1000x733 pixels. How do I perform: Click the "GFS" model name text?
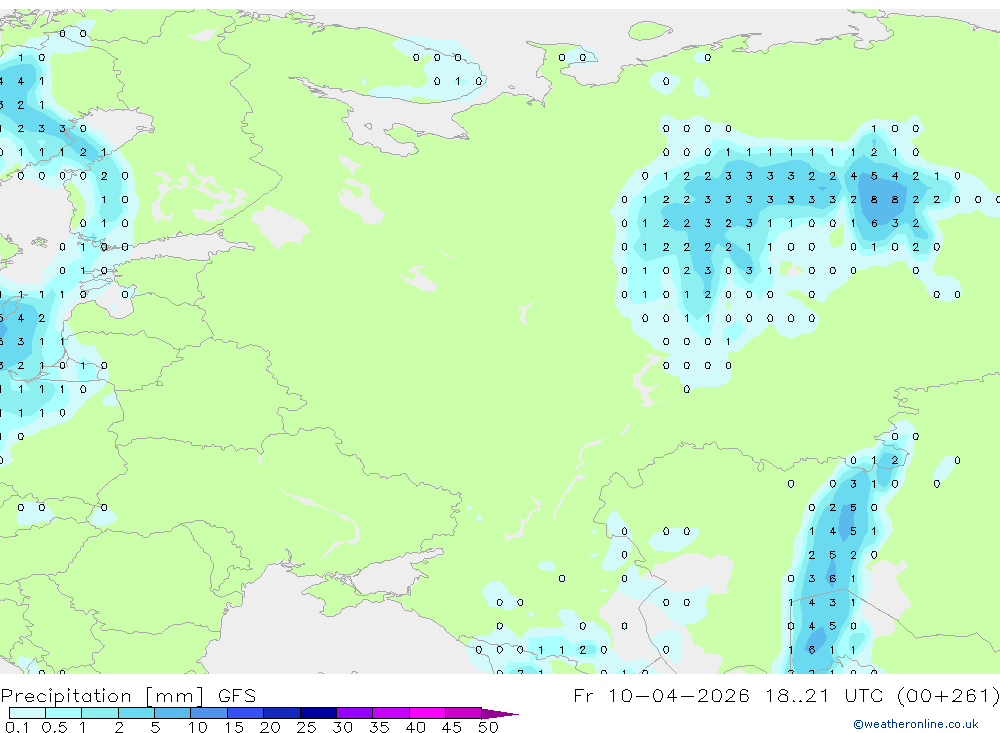[x=237, y=696]
